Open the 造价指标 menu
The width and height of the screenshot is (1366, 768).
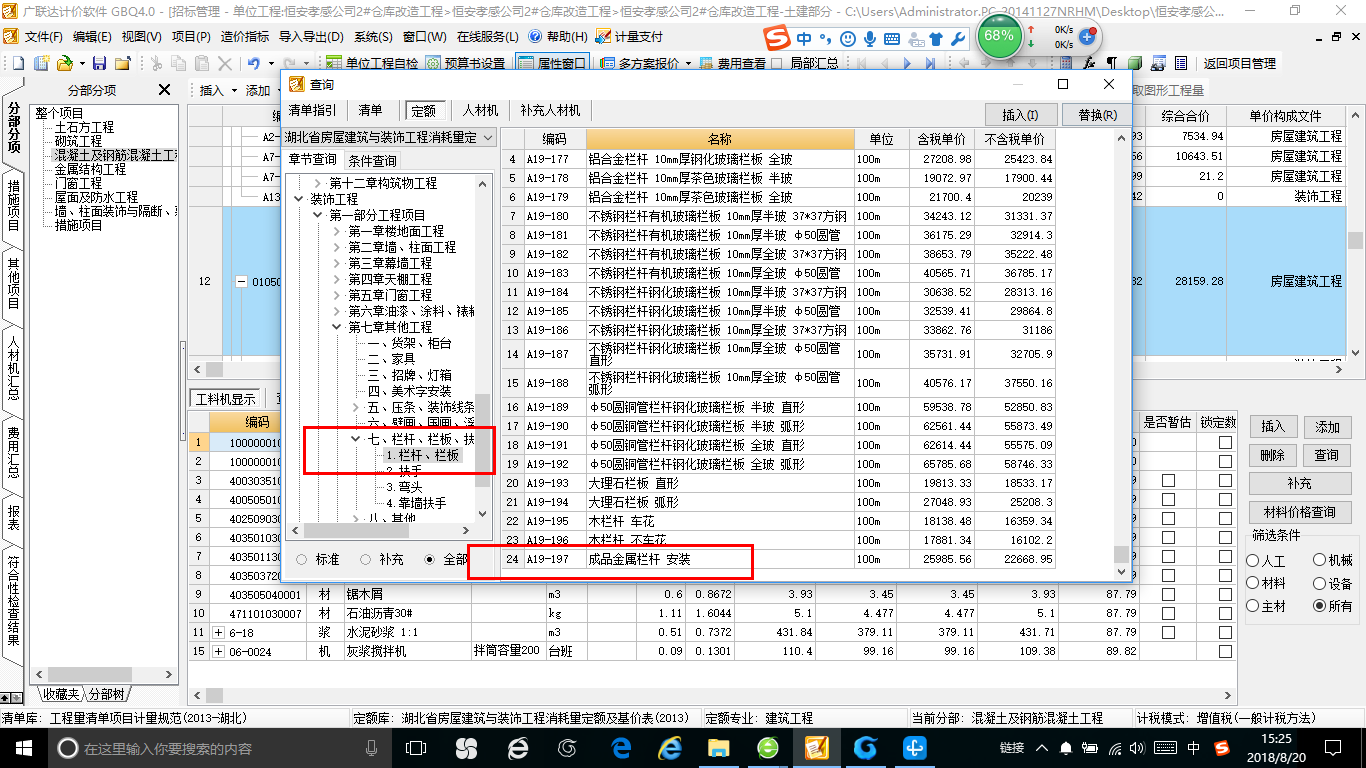[244, 36]
